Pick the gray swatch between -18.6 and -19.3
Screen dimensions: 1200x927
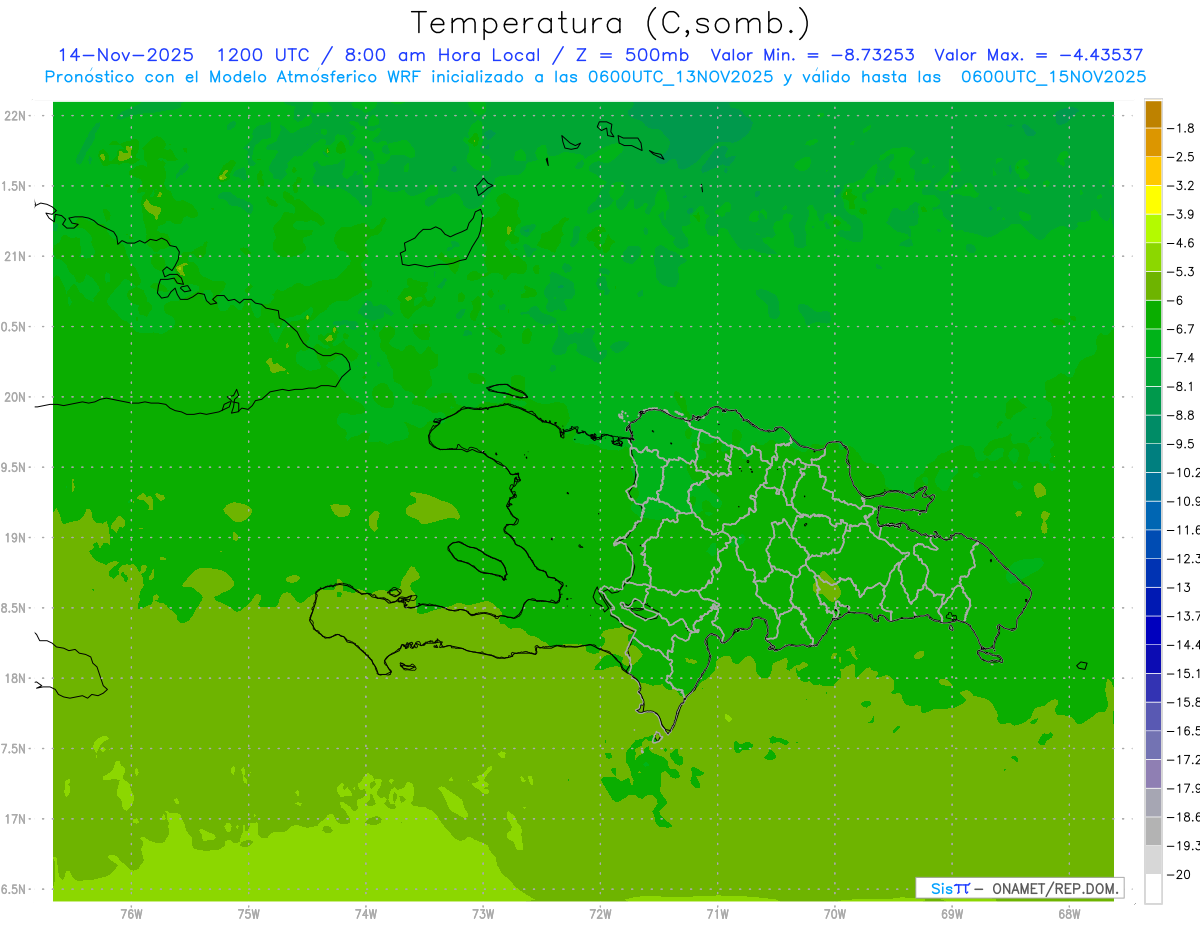(1154, 831)
